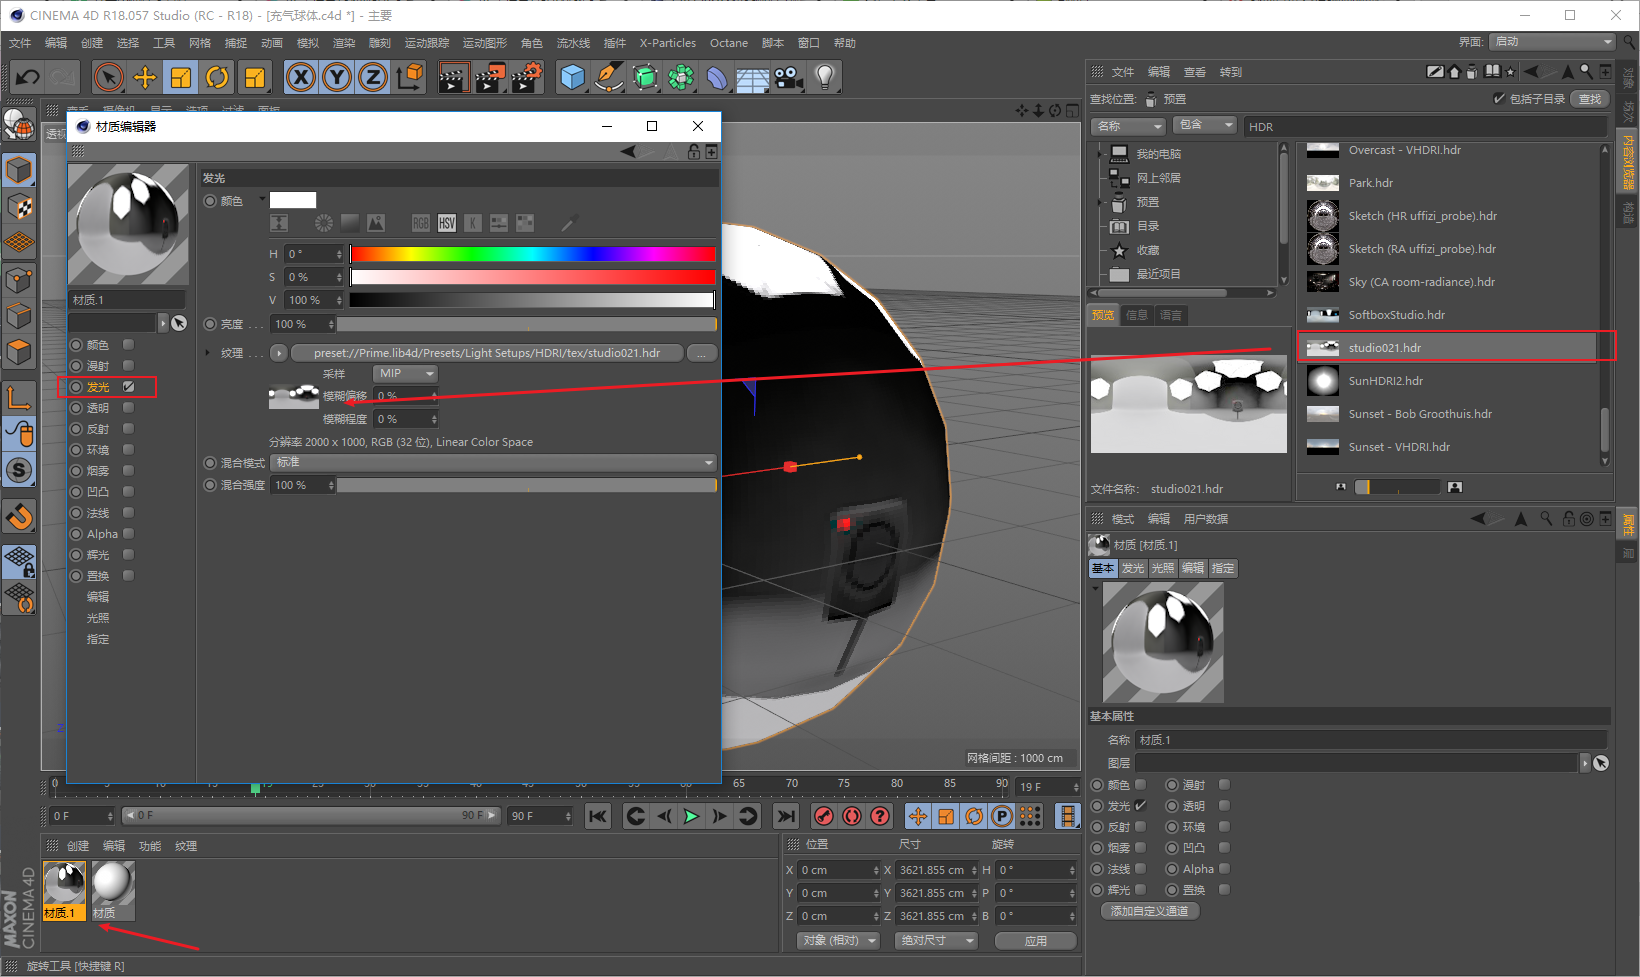
Task: Disable the 发光 channel checkbox in material editor
Action: point(128,386)
